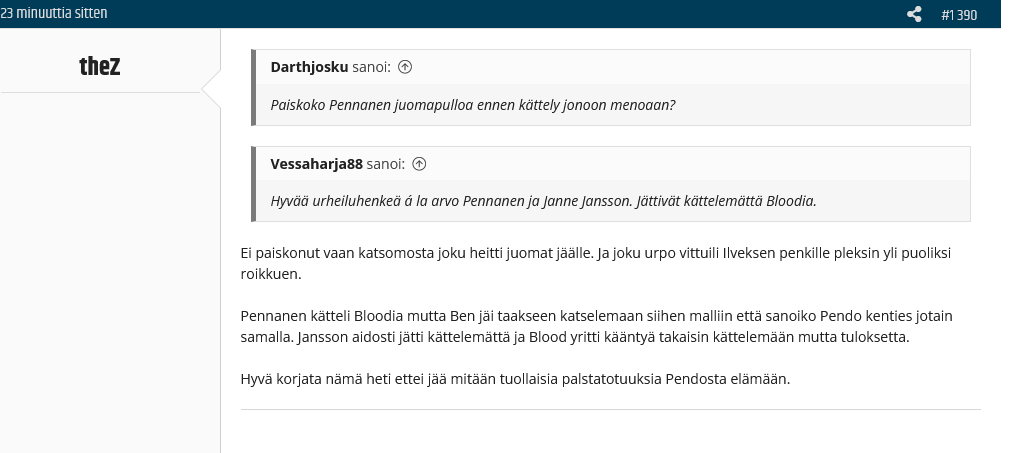Click the speech-bubble pointer beside theZ
The height and width of the screenshot is (453, 1010).
pos(211,91)
